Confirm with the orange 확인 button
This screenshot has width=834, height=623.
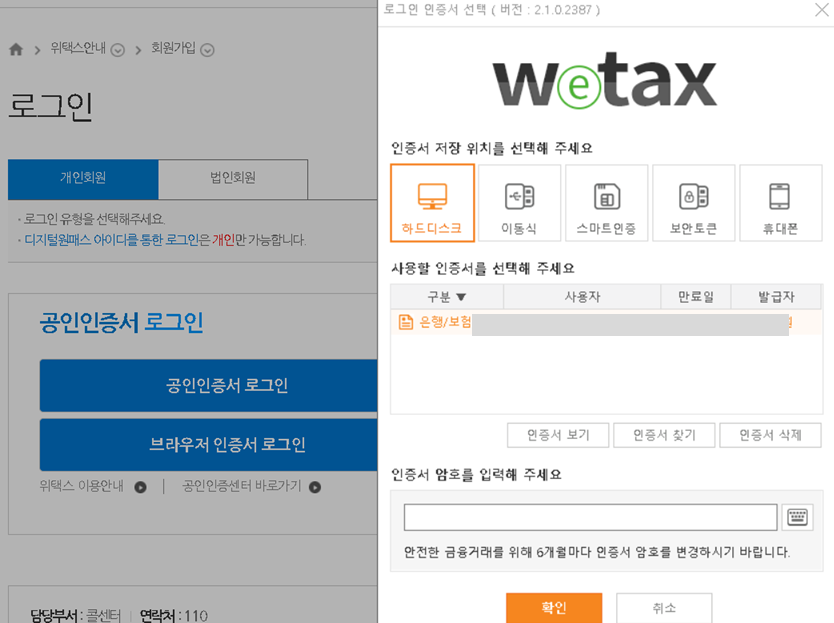[x=554, y=608]
